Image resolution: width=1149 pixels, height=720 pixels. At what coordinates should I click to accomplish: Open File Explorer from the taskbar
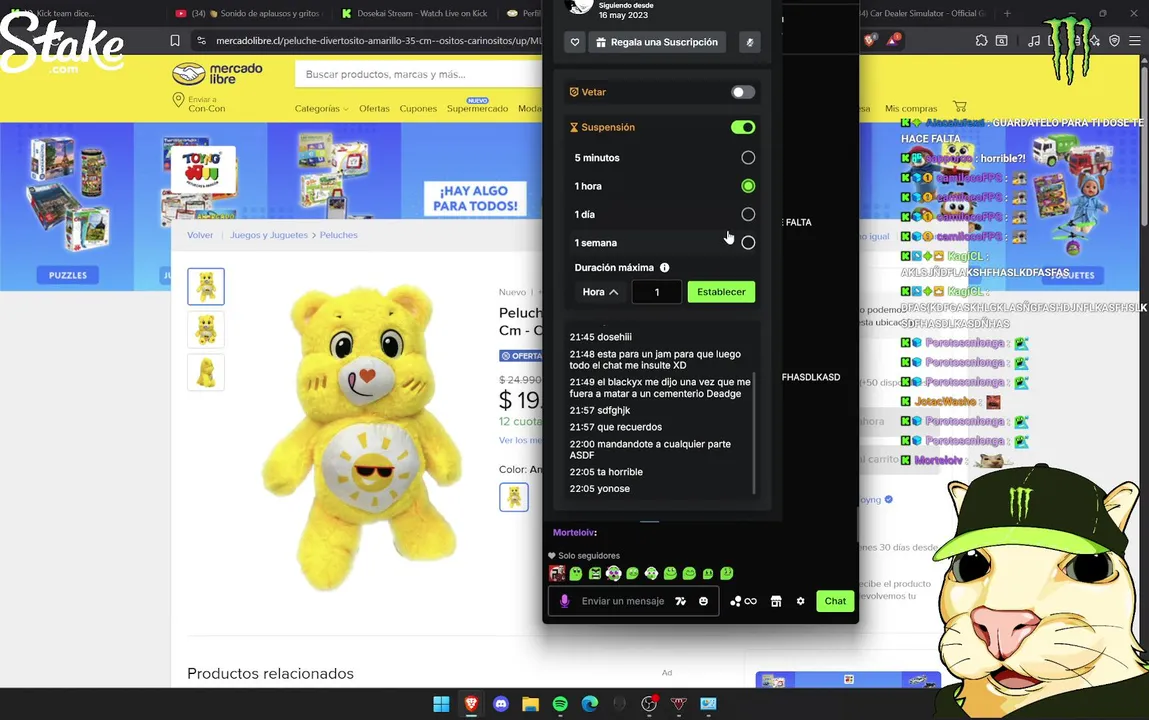pyautogui.click(x=531, y=704)
